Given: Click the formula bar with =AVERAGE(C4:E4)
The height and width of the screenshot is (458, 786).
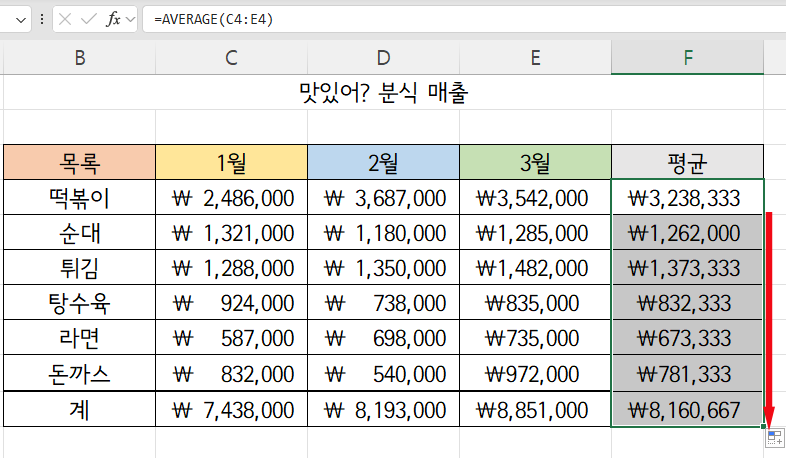Looking at the screenshot, I should [464, 20].
